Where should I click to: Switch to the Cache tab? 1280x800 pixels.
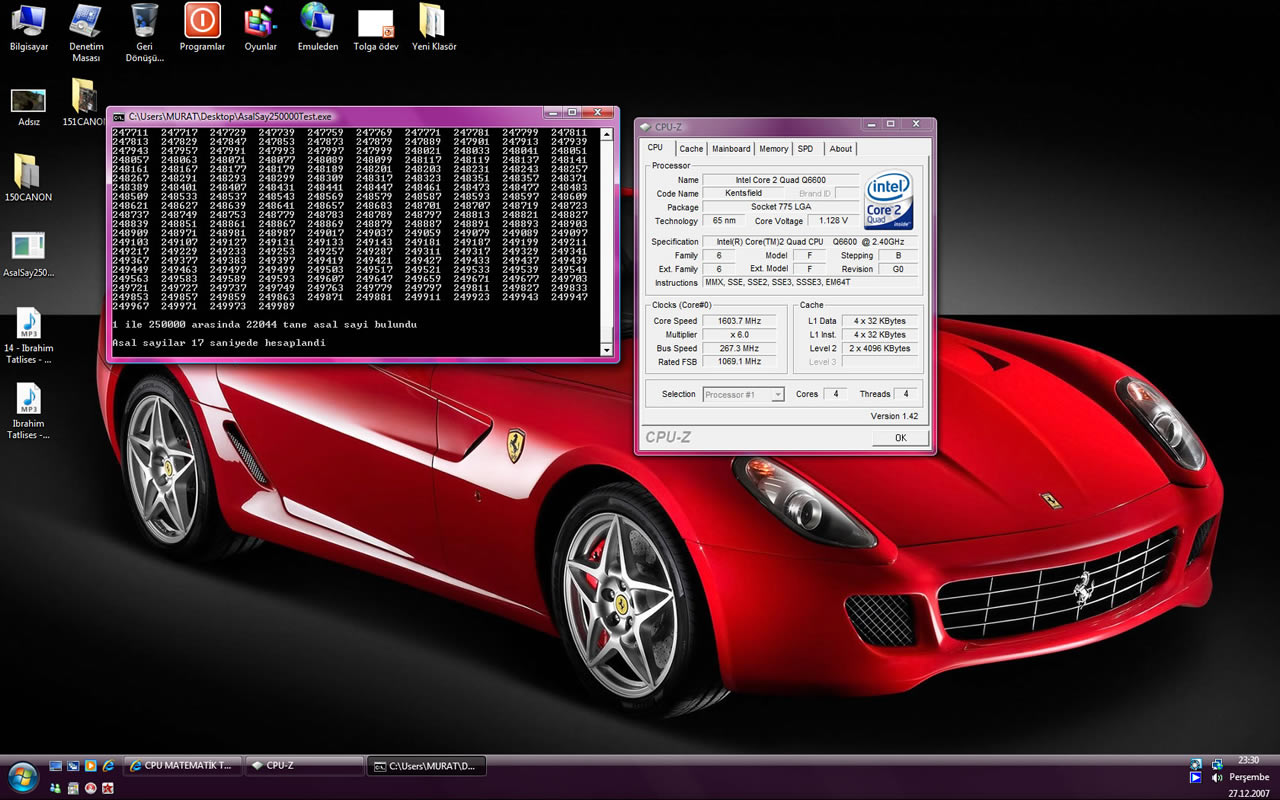coord(691,149)
